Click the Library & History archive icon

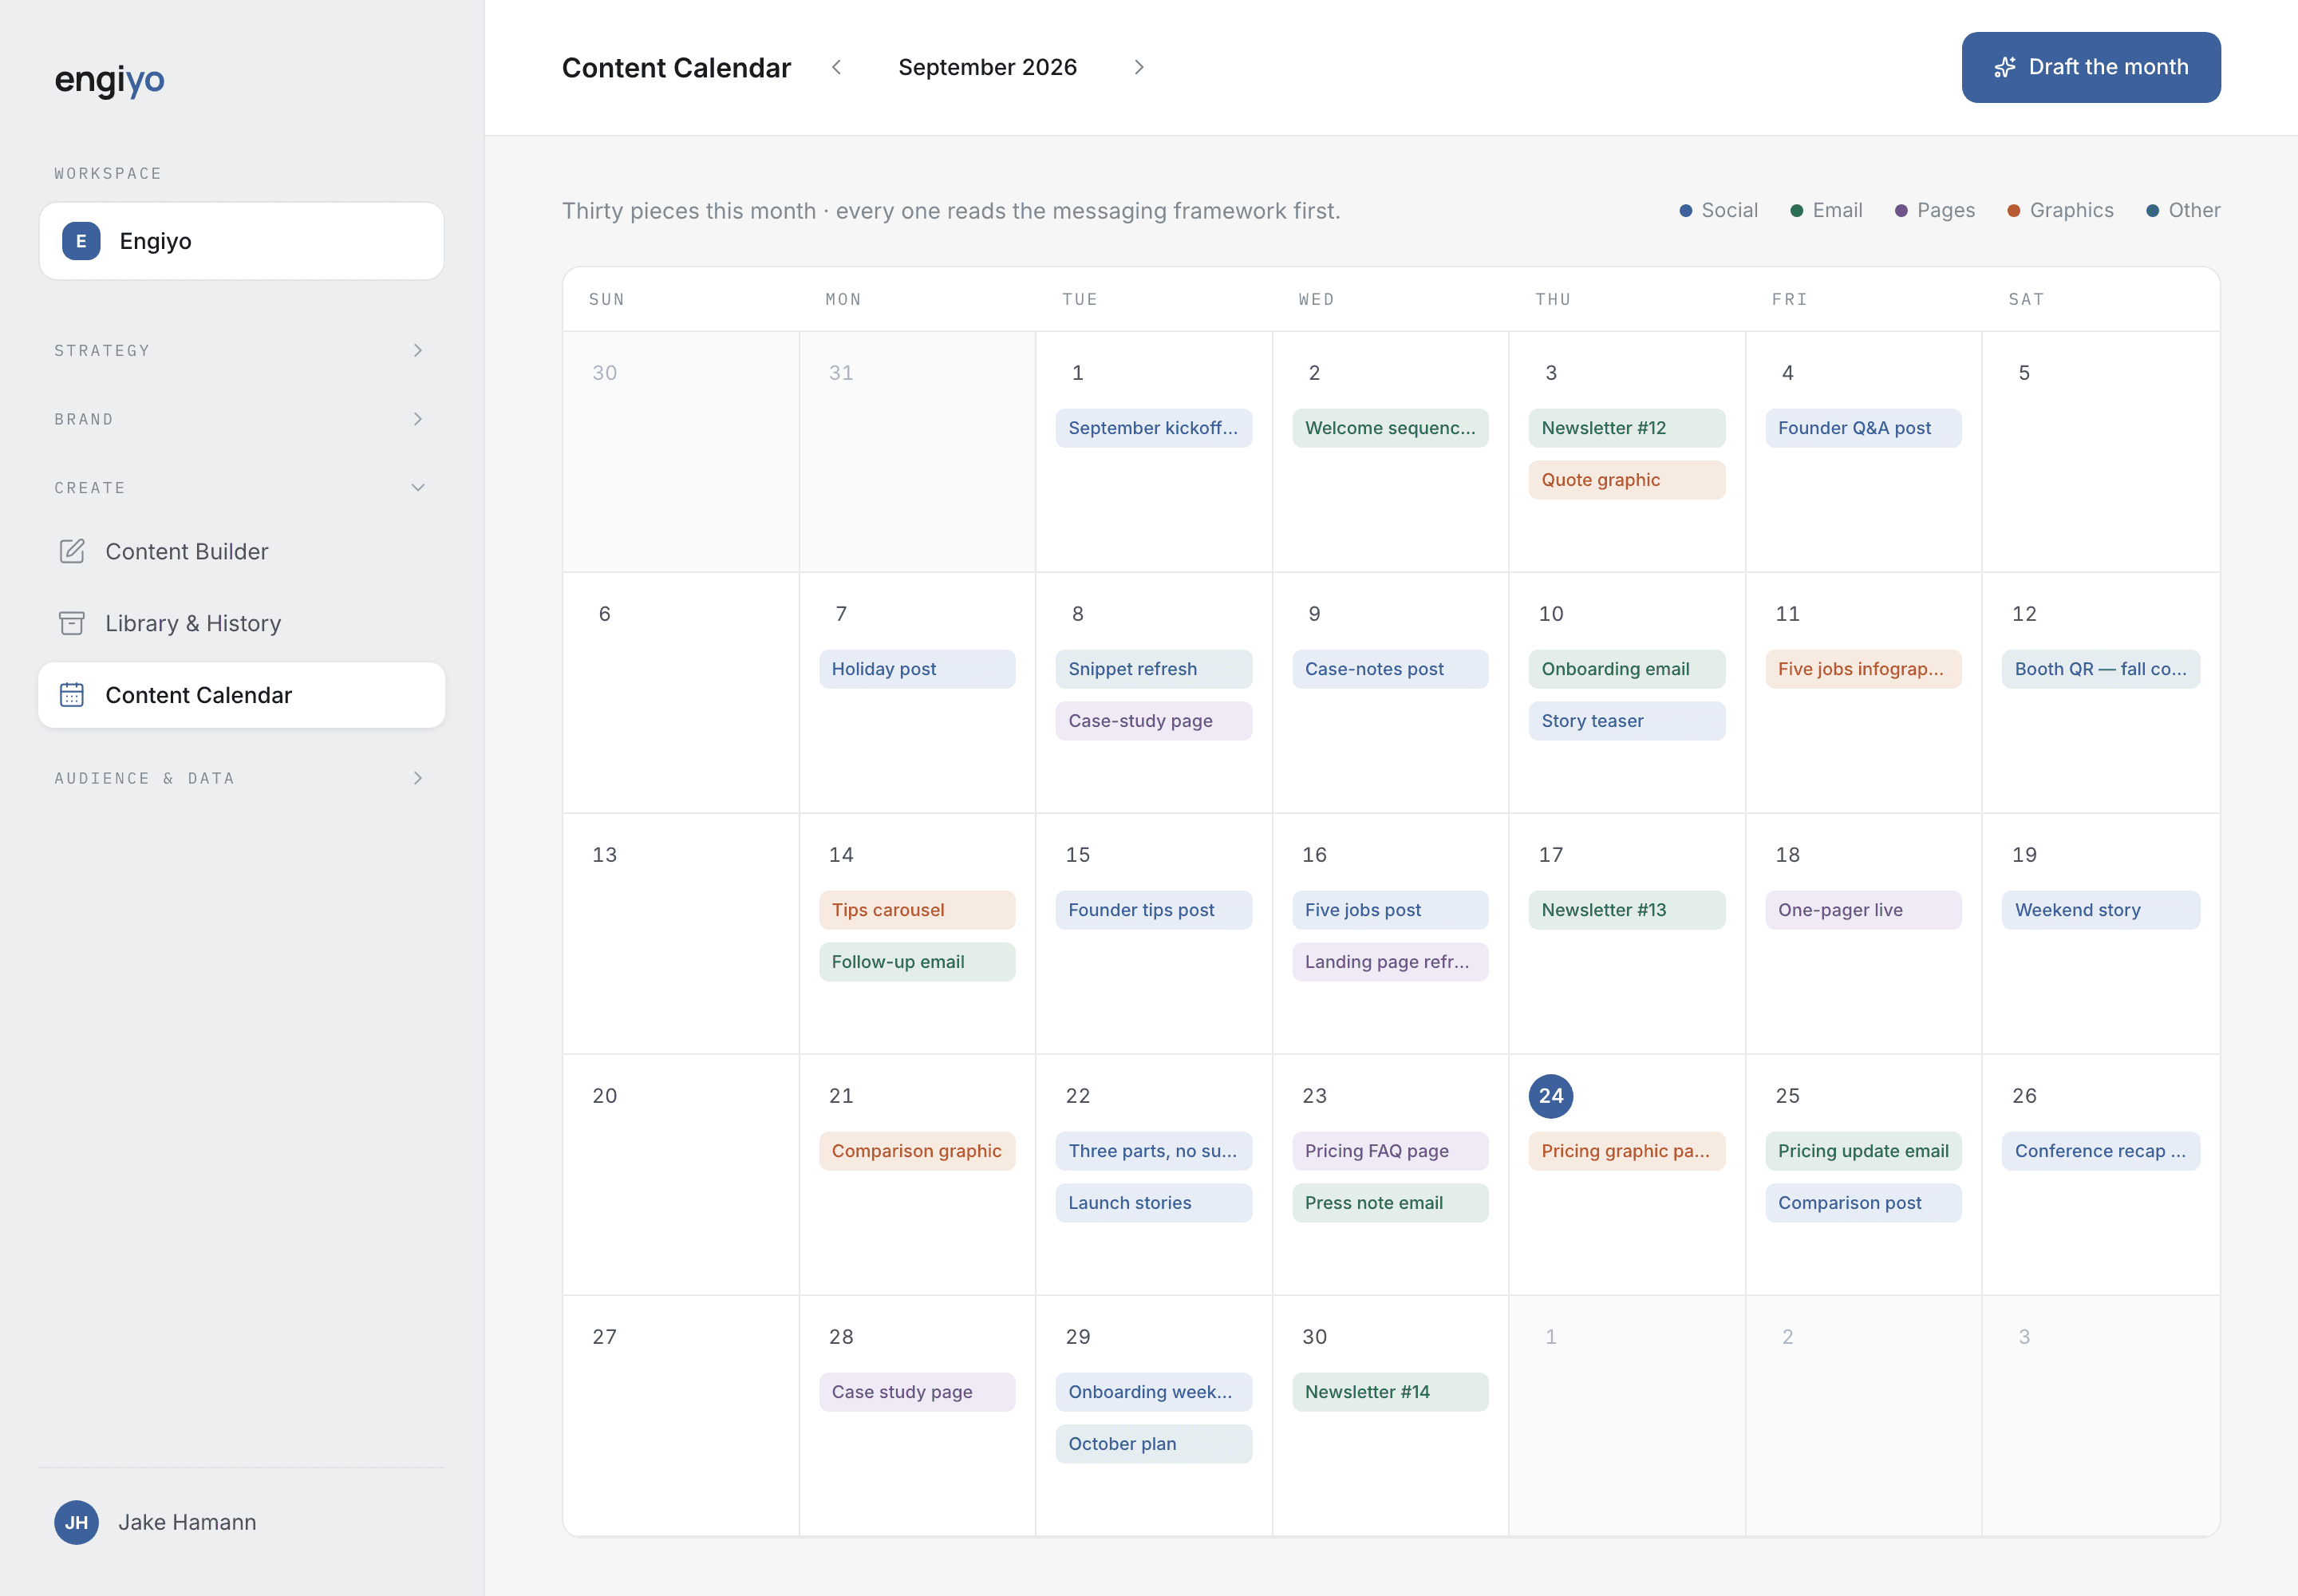tap(72, 623)
